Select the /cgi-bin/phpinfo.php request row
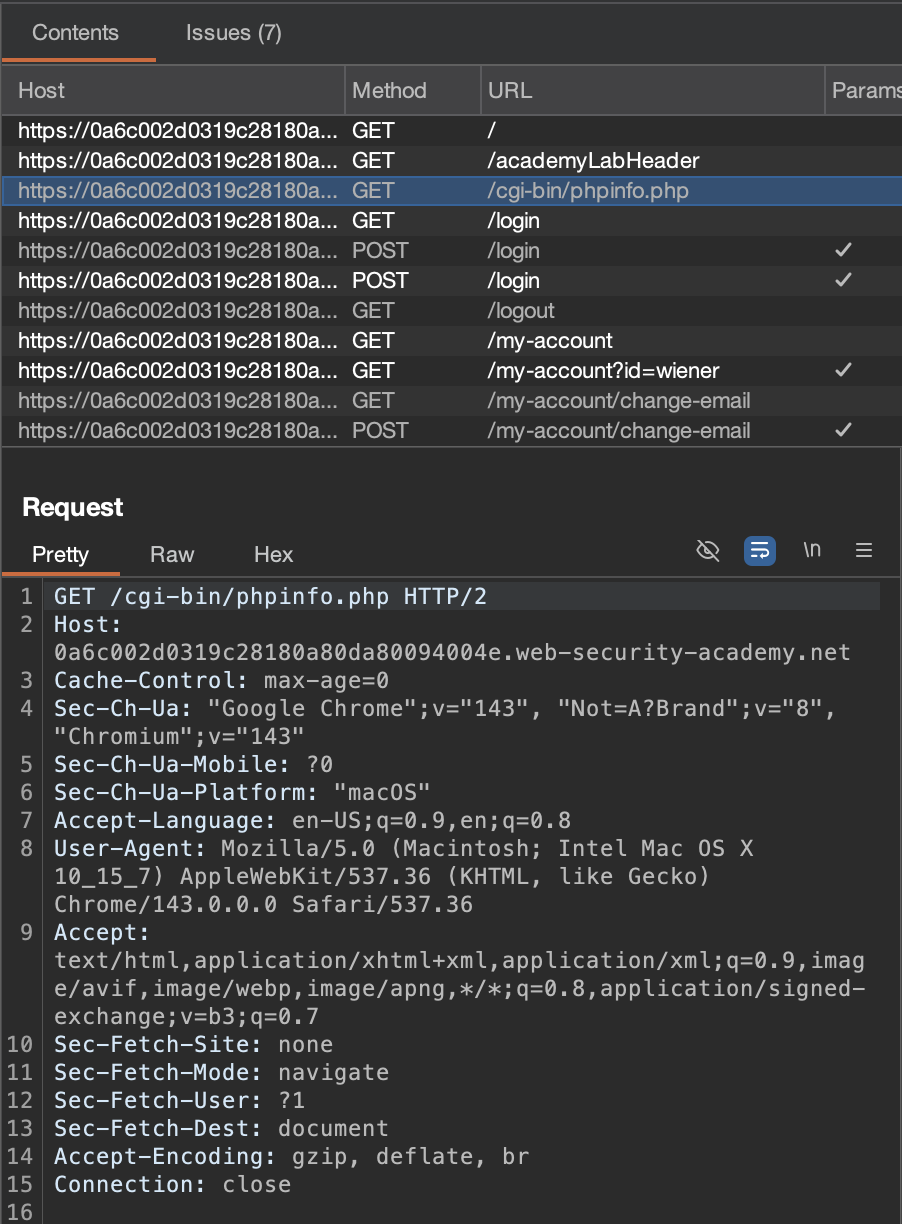The height and width of the screenshot is (1224, 902). pos(588,191)
